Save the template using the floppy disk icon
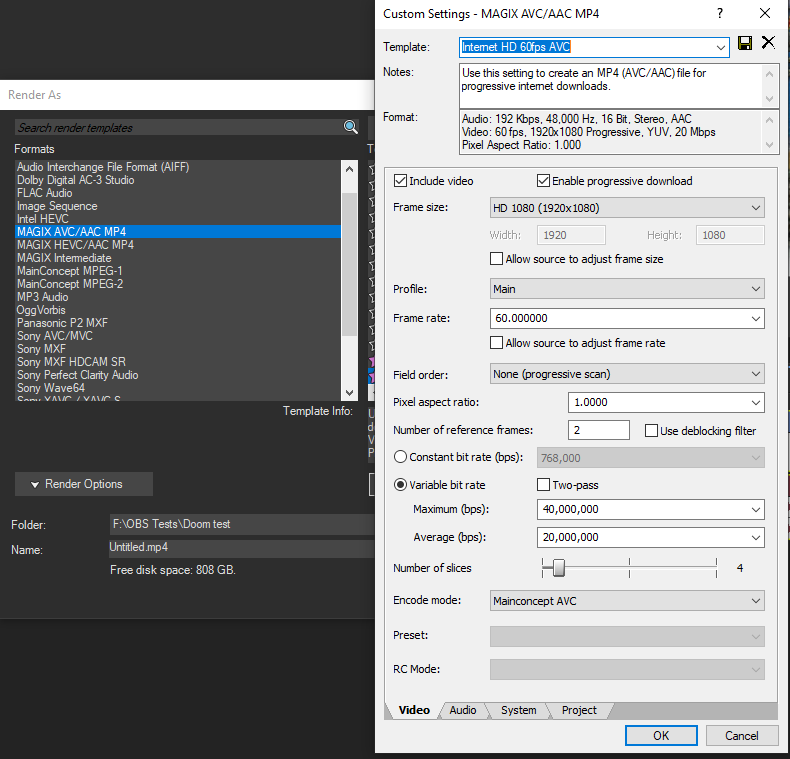 [745, 43]
